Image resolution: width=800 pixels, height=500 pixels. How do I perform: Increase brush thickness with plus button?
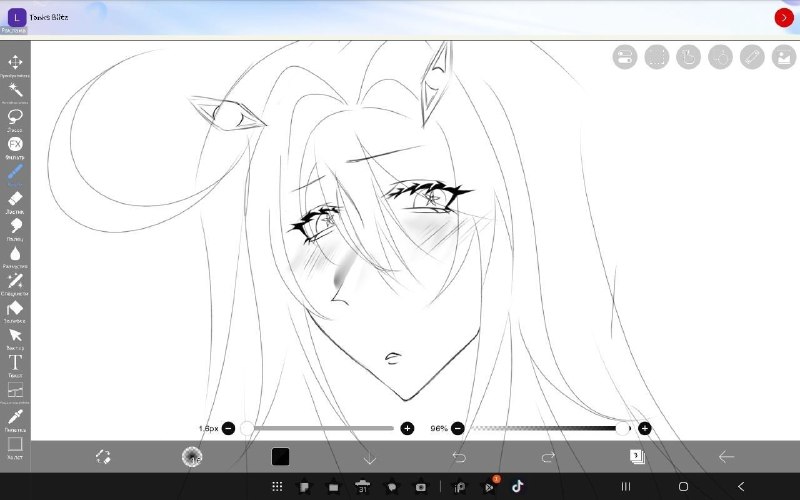(x=407, y=429)
